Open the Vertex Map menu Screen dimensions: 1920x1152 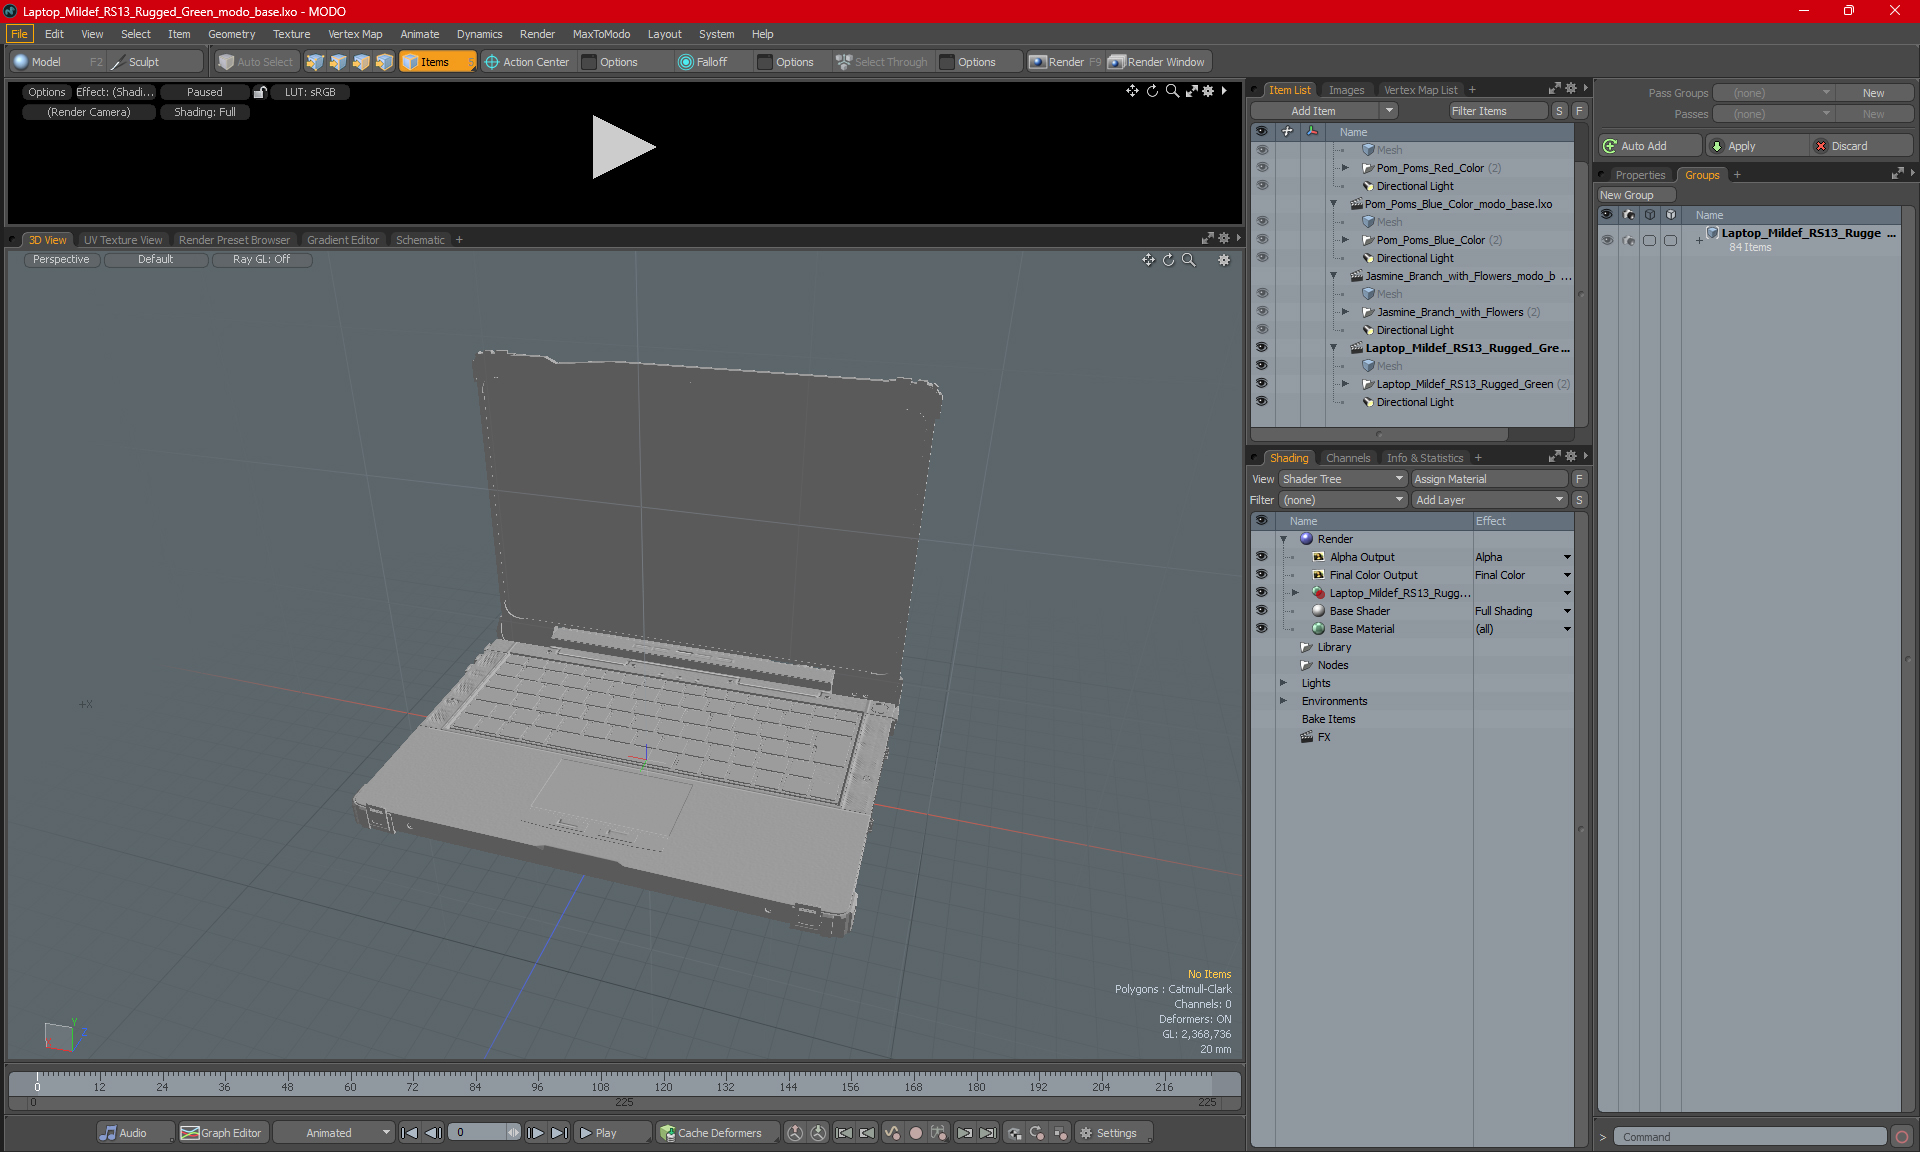click(355, 34)
